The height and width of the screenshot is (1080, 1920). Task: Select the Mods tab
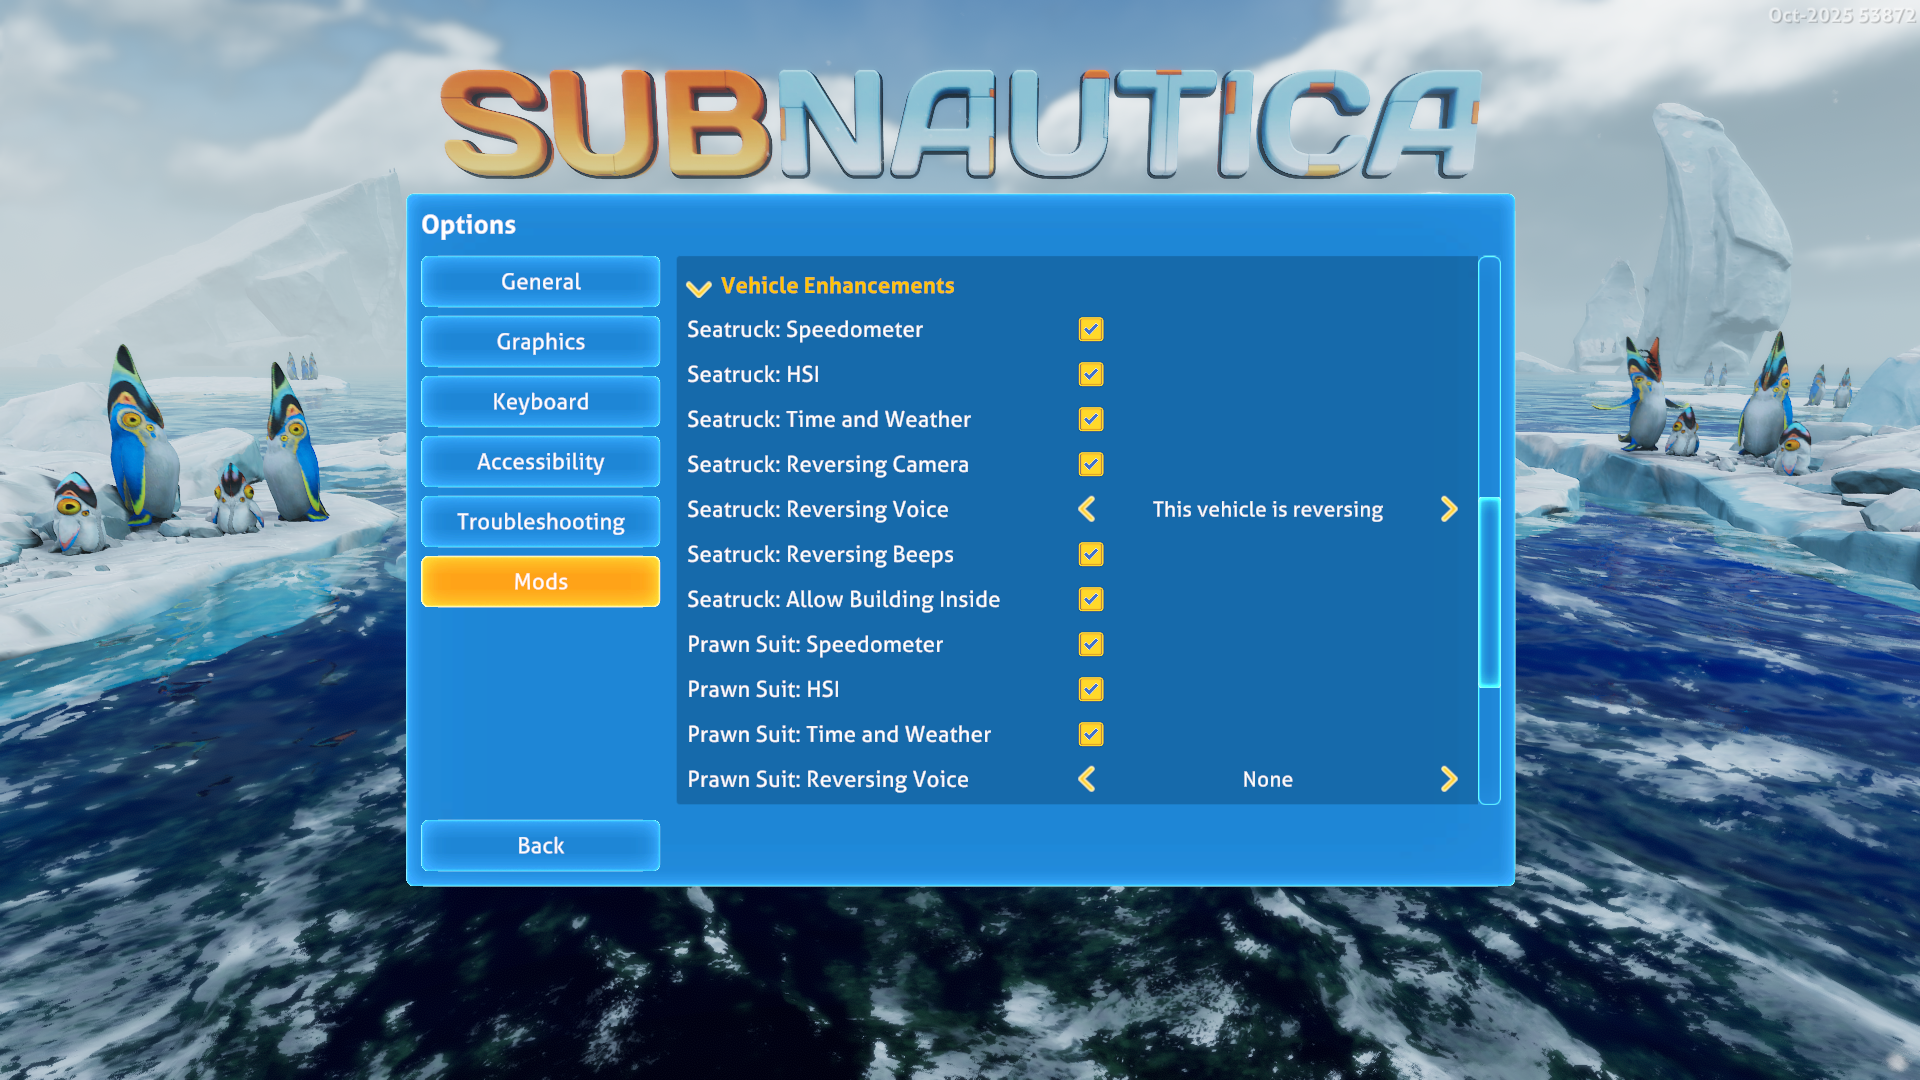(x=540, y=582)
